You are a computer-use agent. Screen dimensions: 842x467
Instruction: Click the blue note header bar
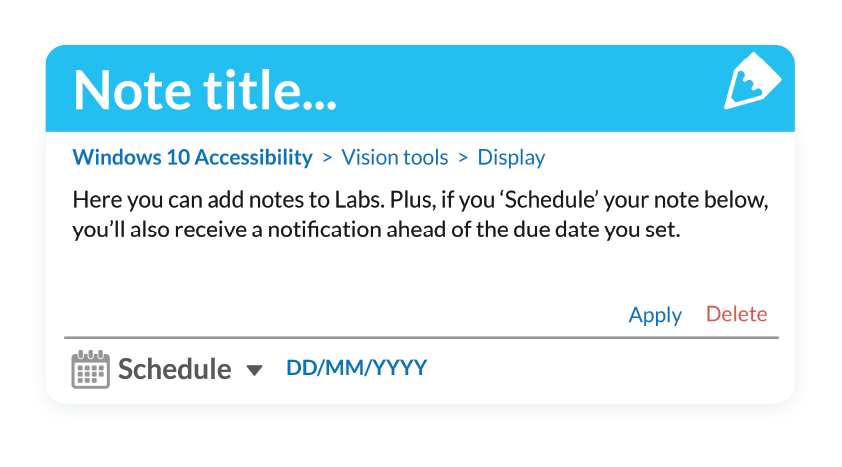pos(420,89)
